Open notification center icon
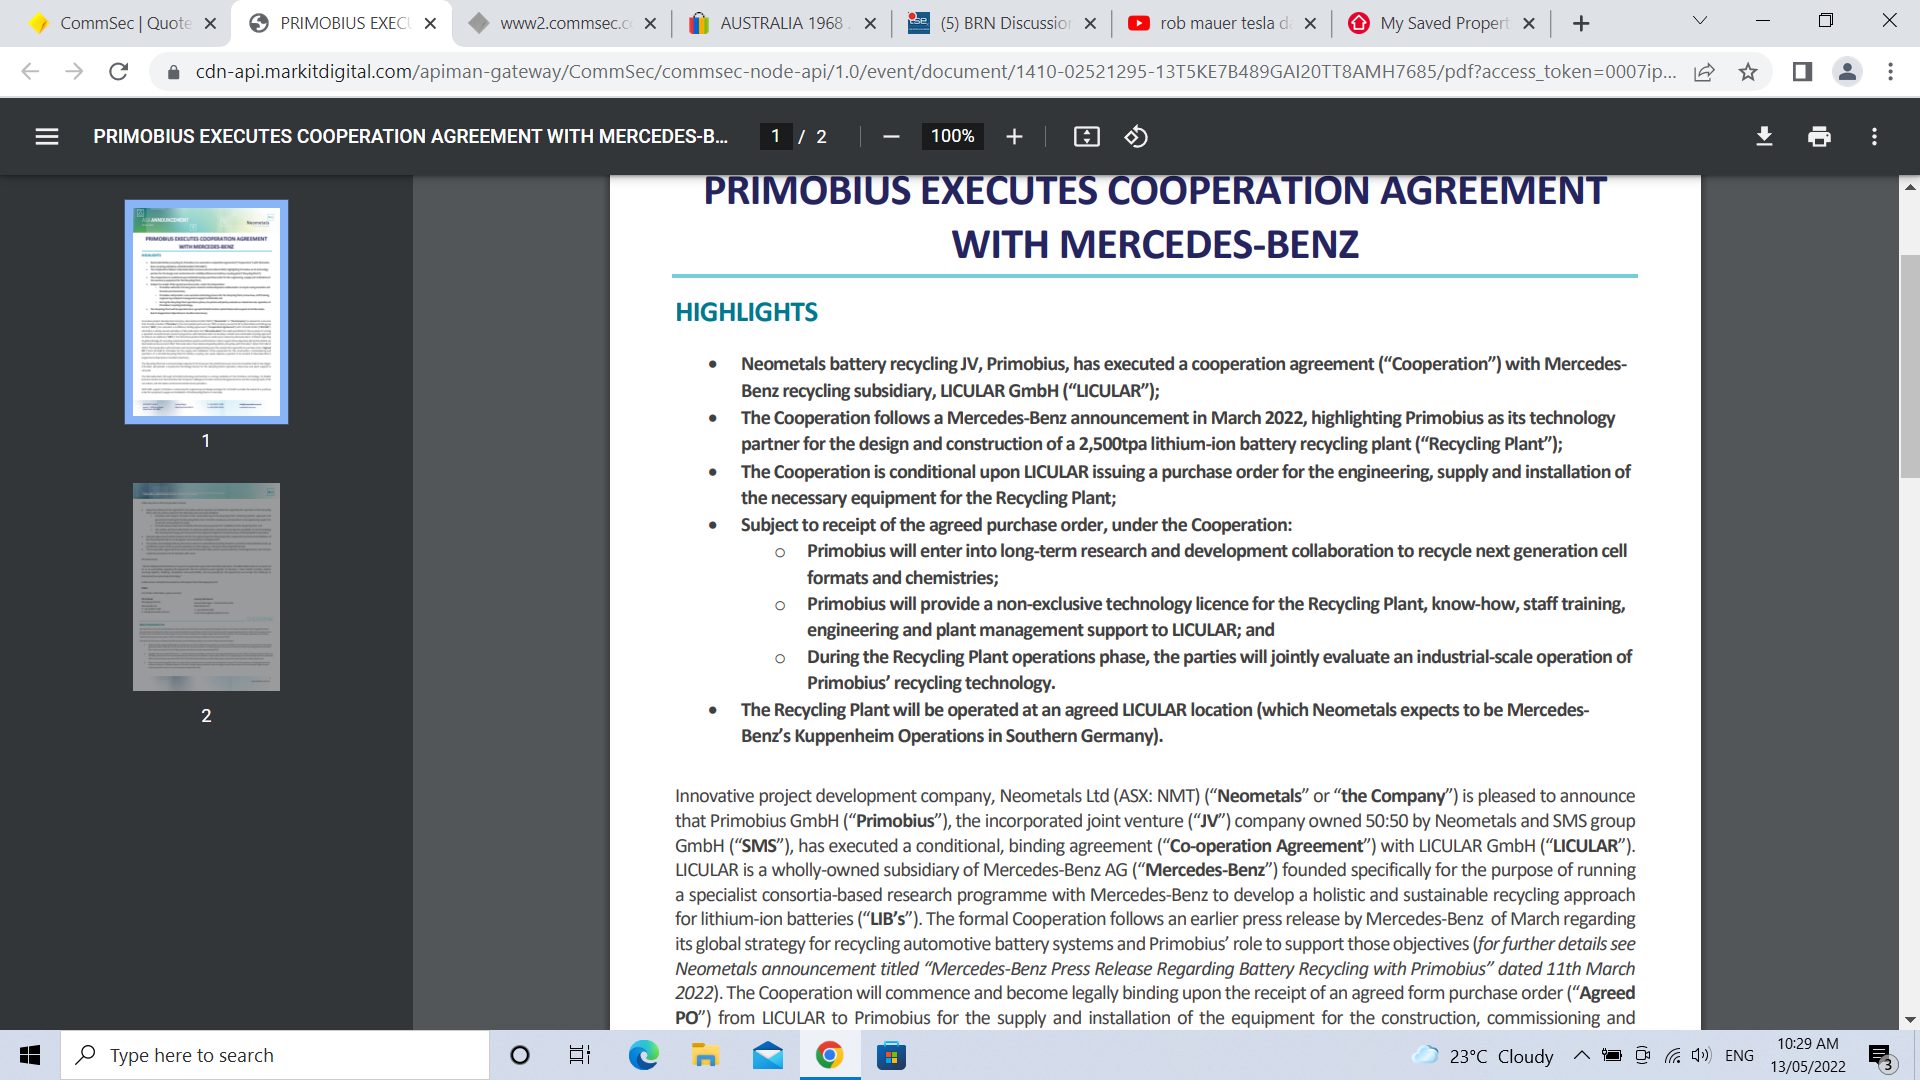This screenshot has height=1080, width=1920. tap(1880, 1056)
